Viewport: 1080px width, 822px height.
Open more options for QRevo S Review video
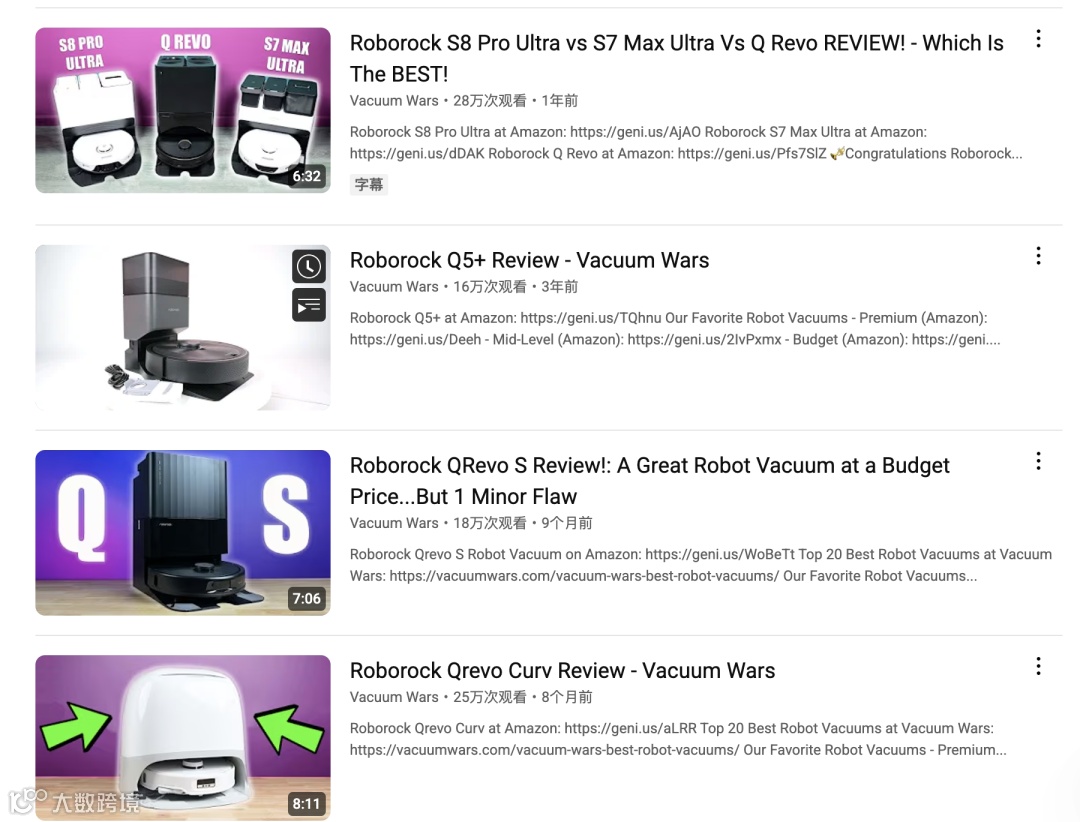[x=1038, y=462]
